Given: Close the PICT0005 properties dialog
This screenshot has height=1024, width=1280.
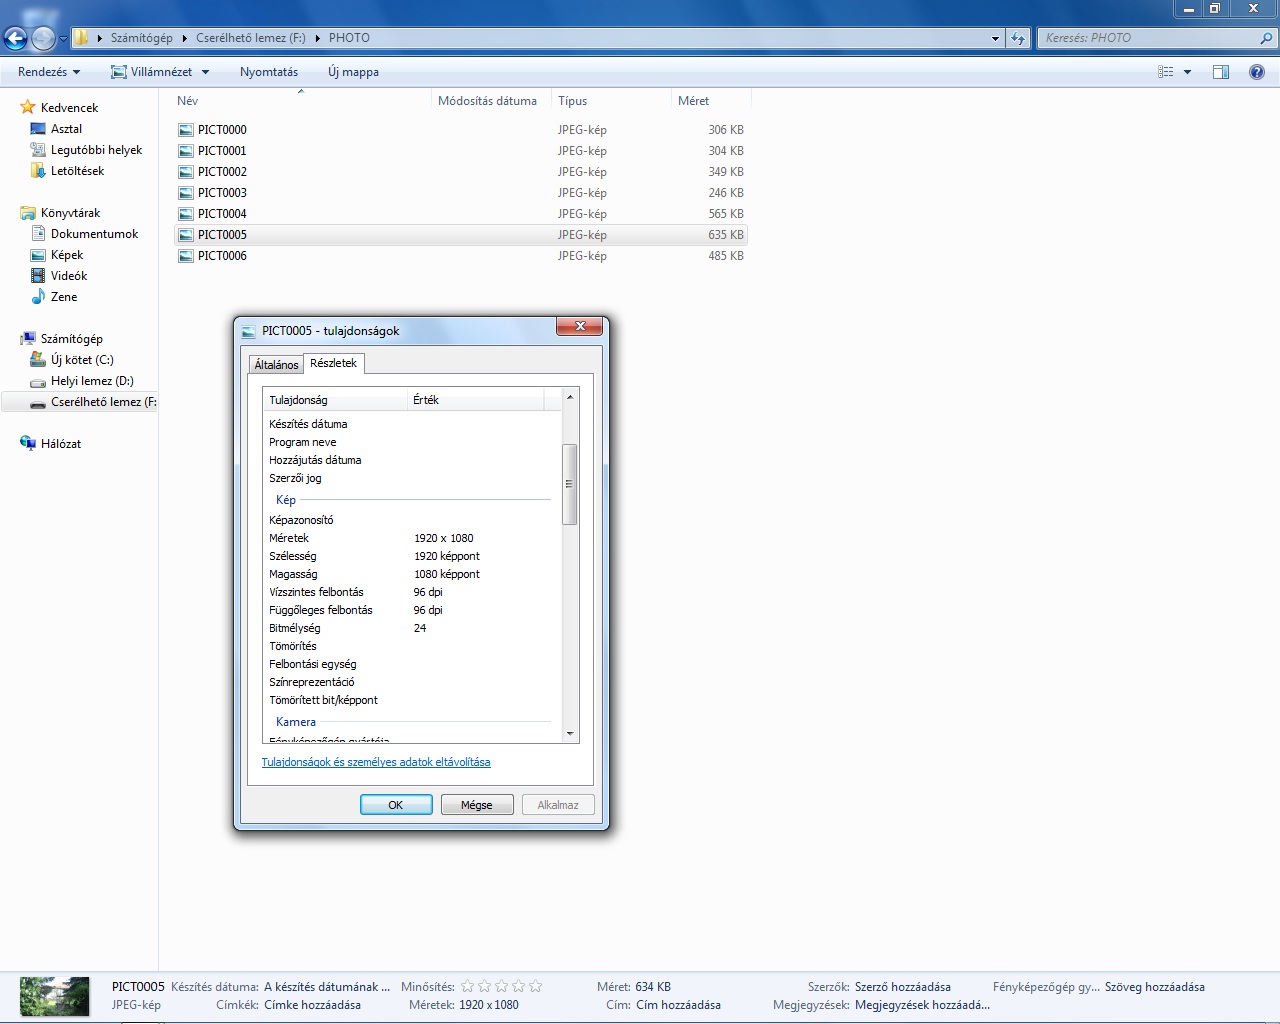Looking at the screenshot, I should [x=580, y=327].
